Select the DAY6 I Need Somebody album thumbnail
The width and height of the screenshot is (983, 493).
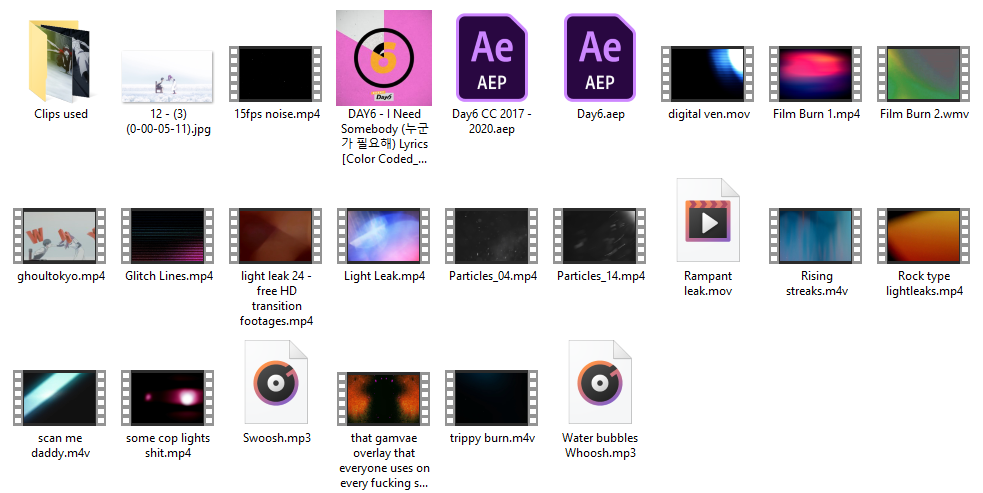384,58
